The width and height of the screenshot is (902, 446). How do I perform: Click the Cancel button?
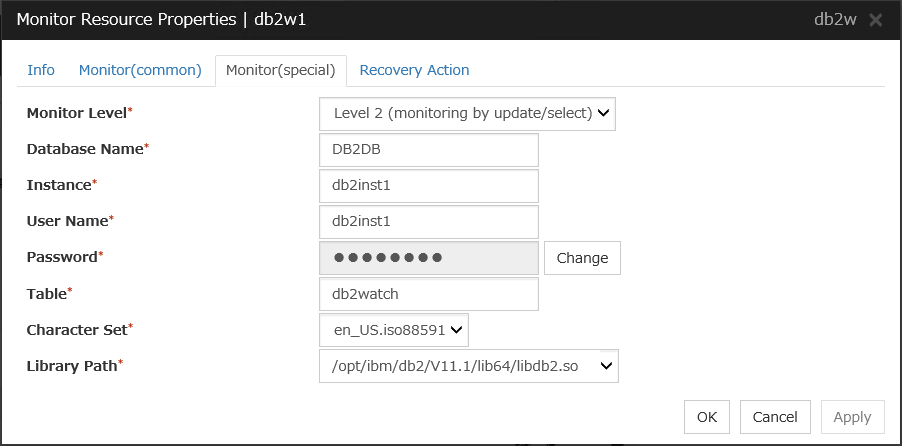pyautogui.click(x=775, y=417)
